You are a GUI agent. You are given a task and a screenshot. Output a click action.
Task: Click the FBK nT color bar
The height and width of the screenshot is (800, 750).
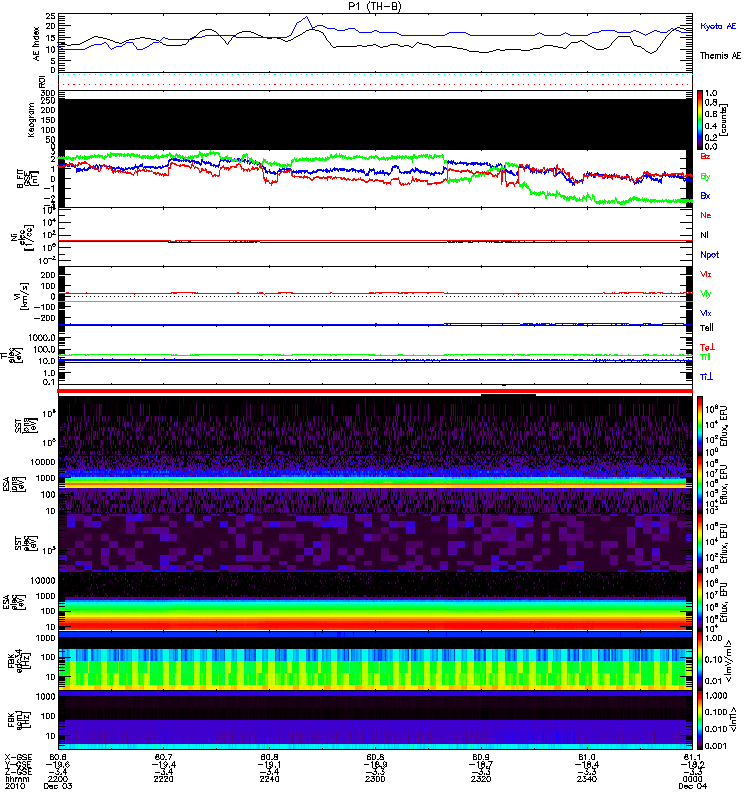click(700, 720)
